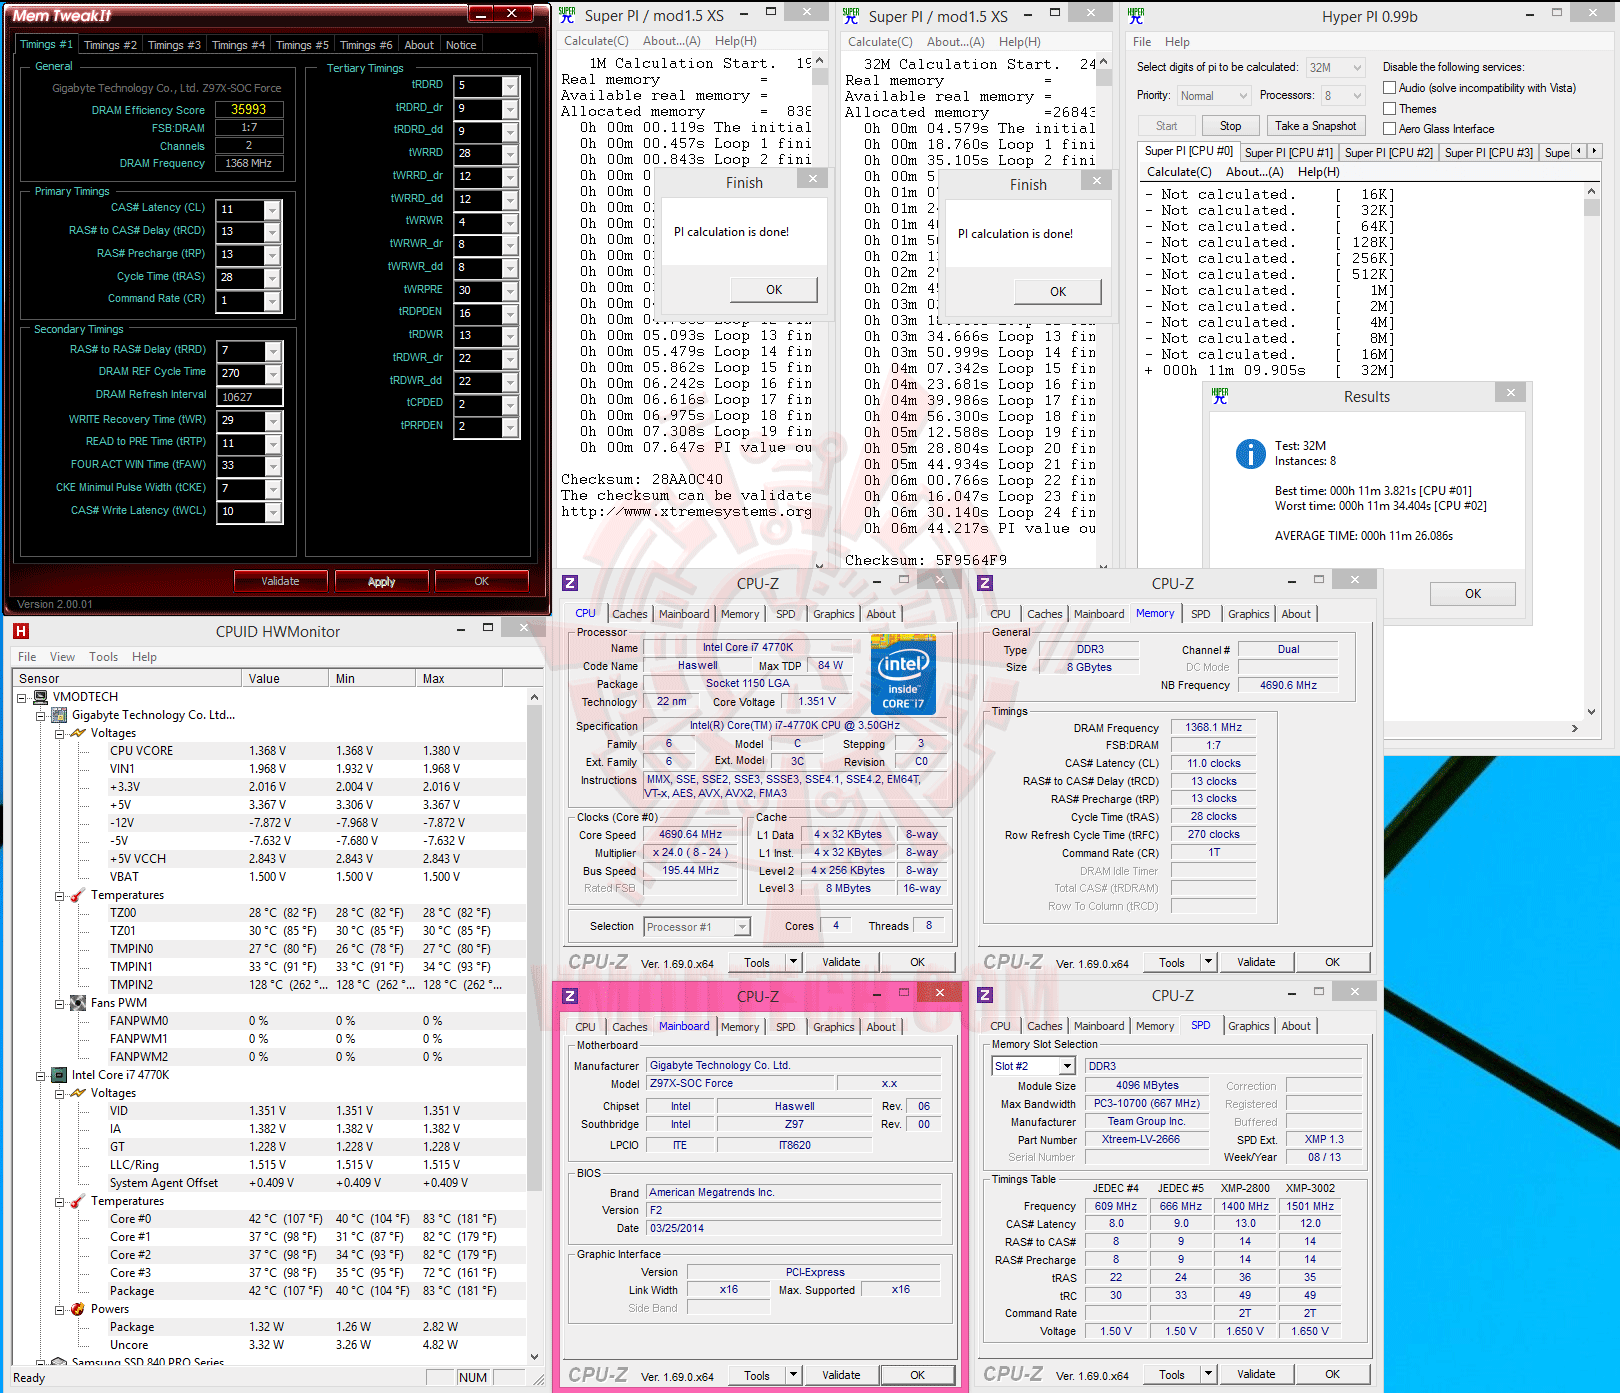Enable the Audio service checkbox in Hyper PI
Image resolution: width=1620 pixels, height=1393 pixels.
[1389, 88]
